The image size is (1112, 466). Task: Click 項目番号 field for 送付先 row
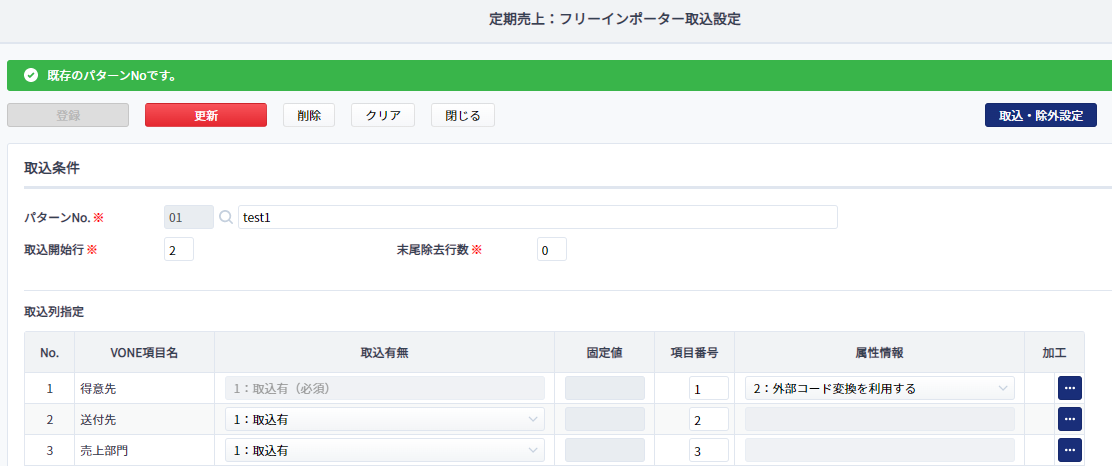click(708, 420)
